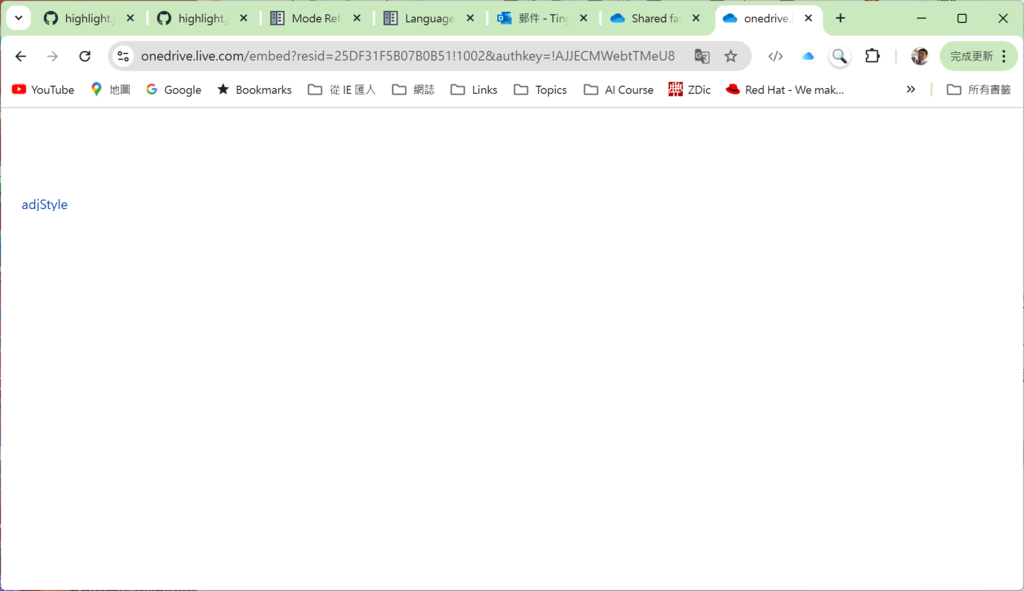Open the 地圖 maps bookmark

pos(111,89)
